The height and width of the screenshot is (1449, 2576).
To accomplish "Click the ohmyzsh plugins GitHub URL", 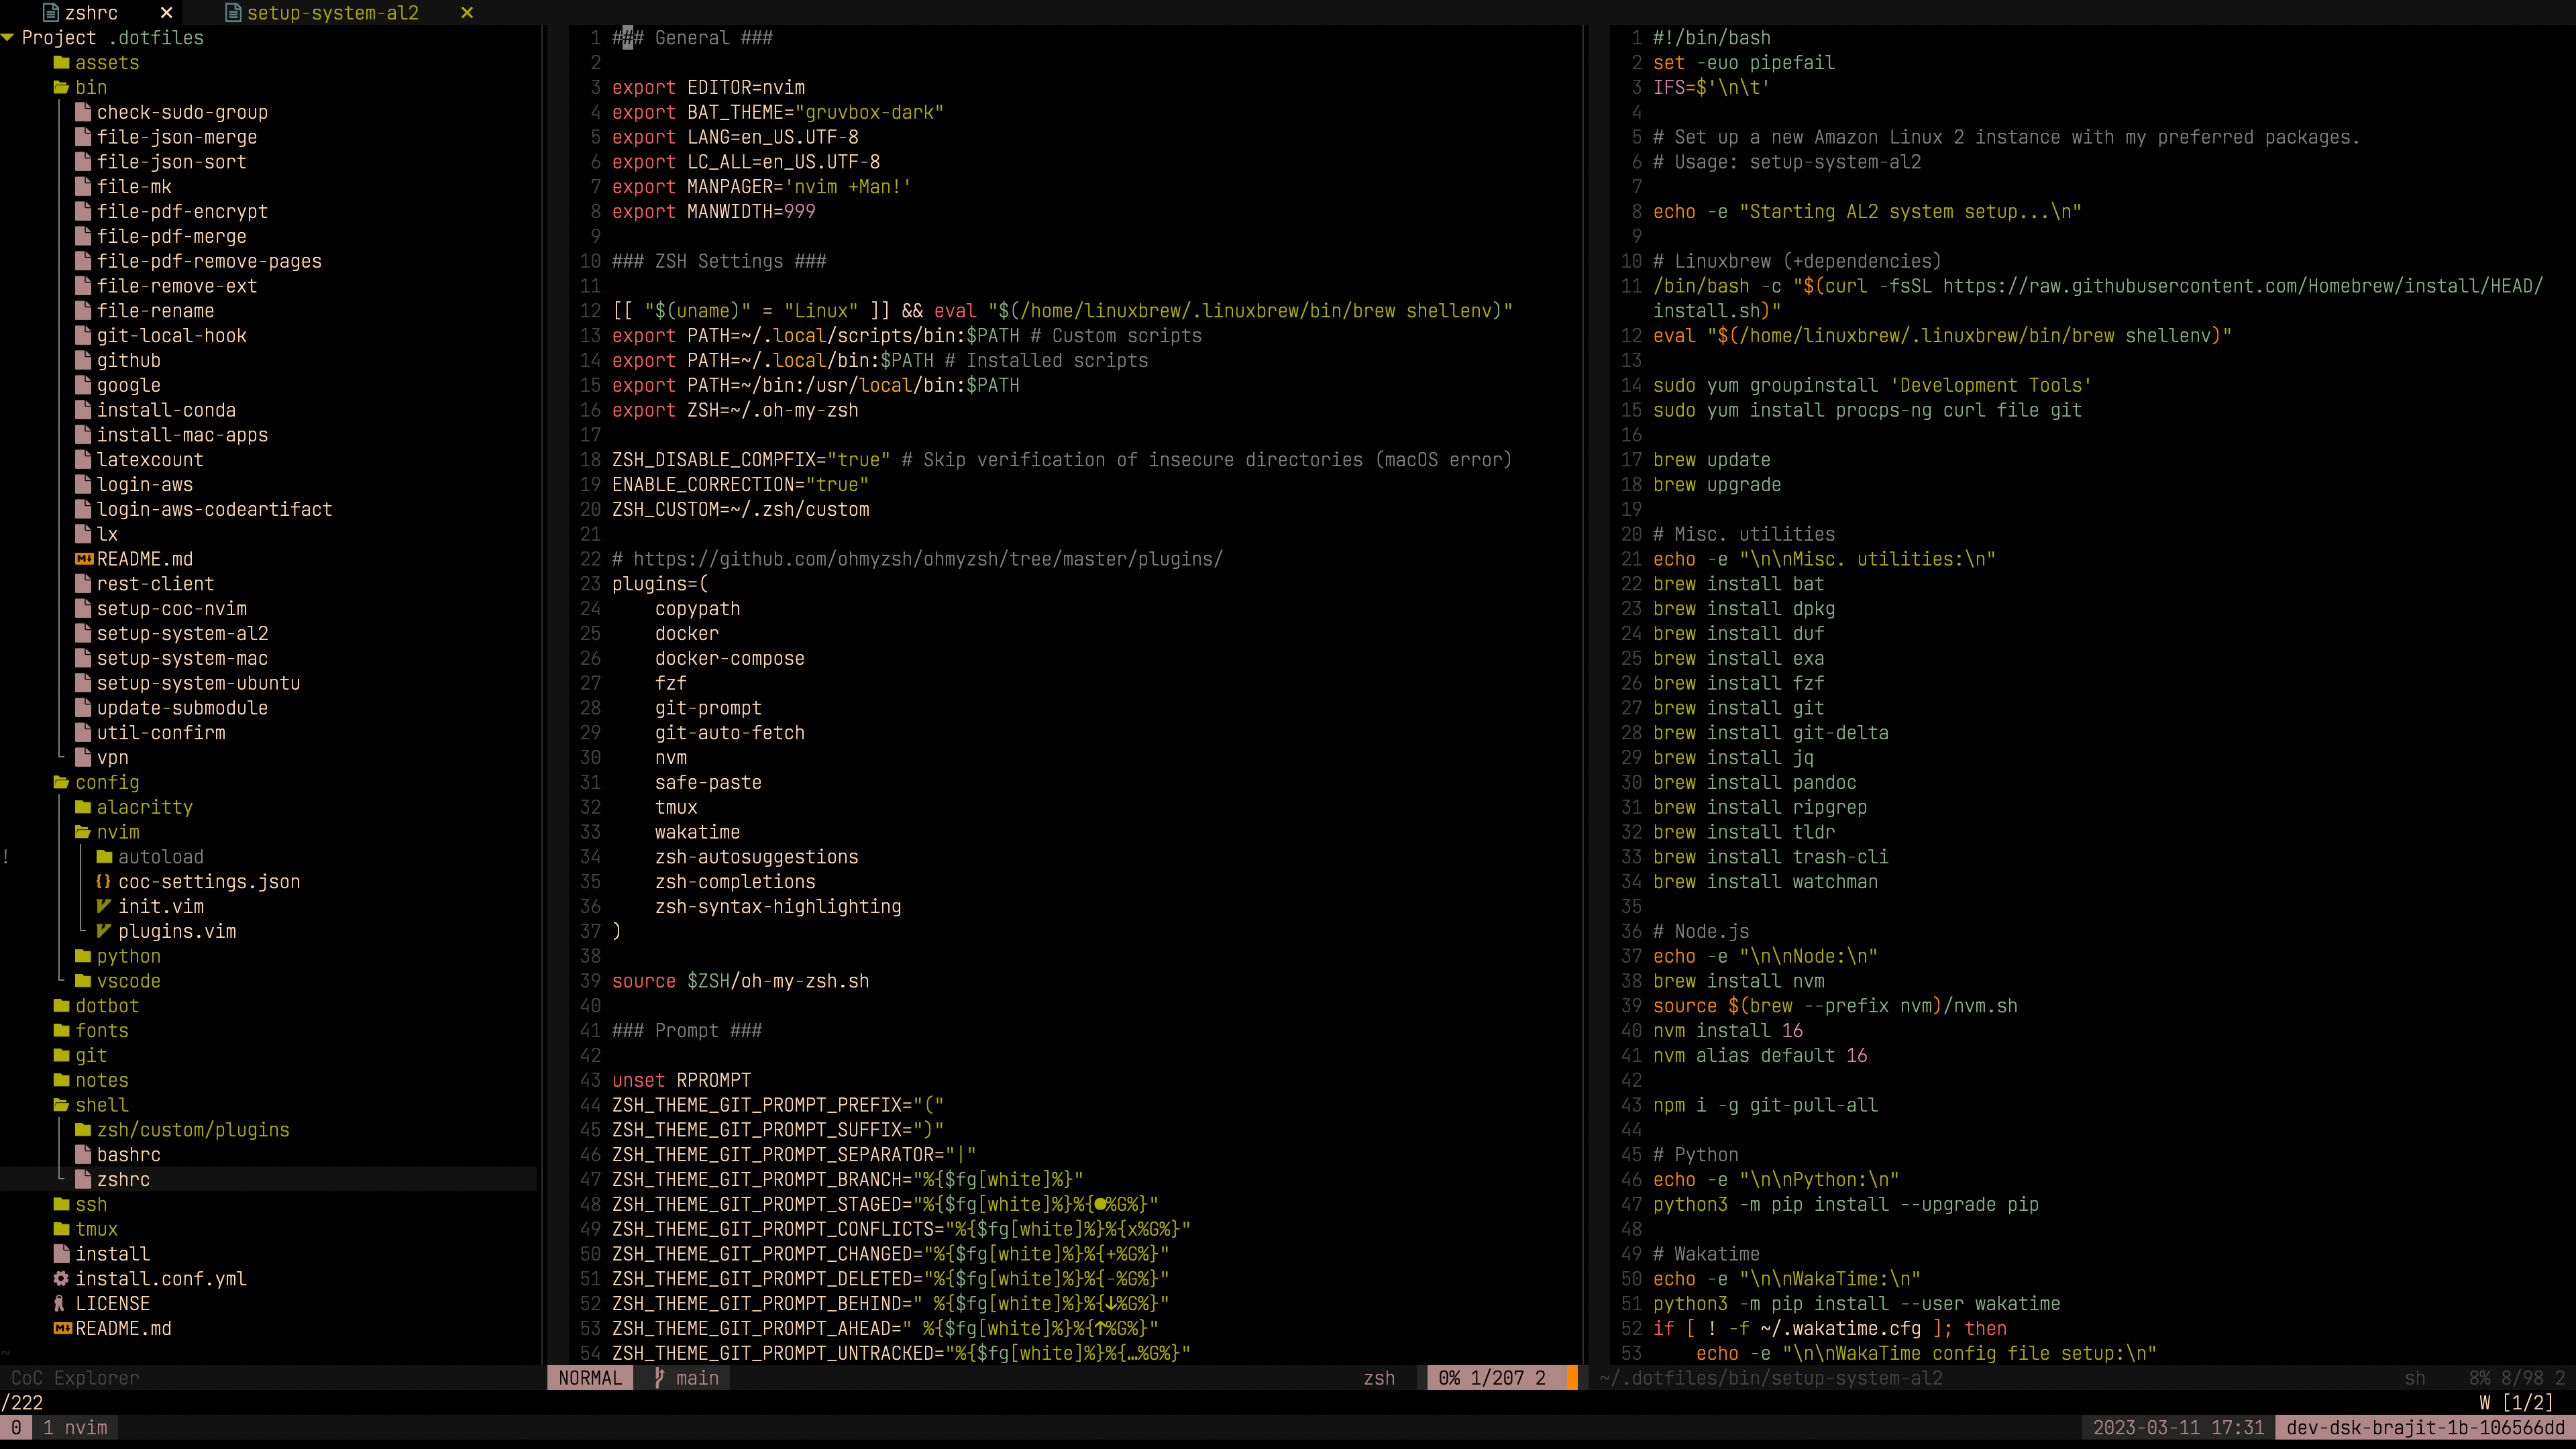I will coord(928,560).
